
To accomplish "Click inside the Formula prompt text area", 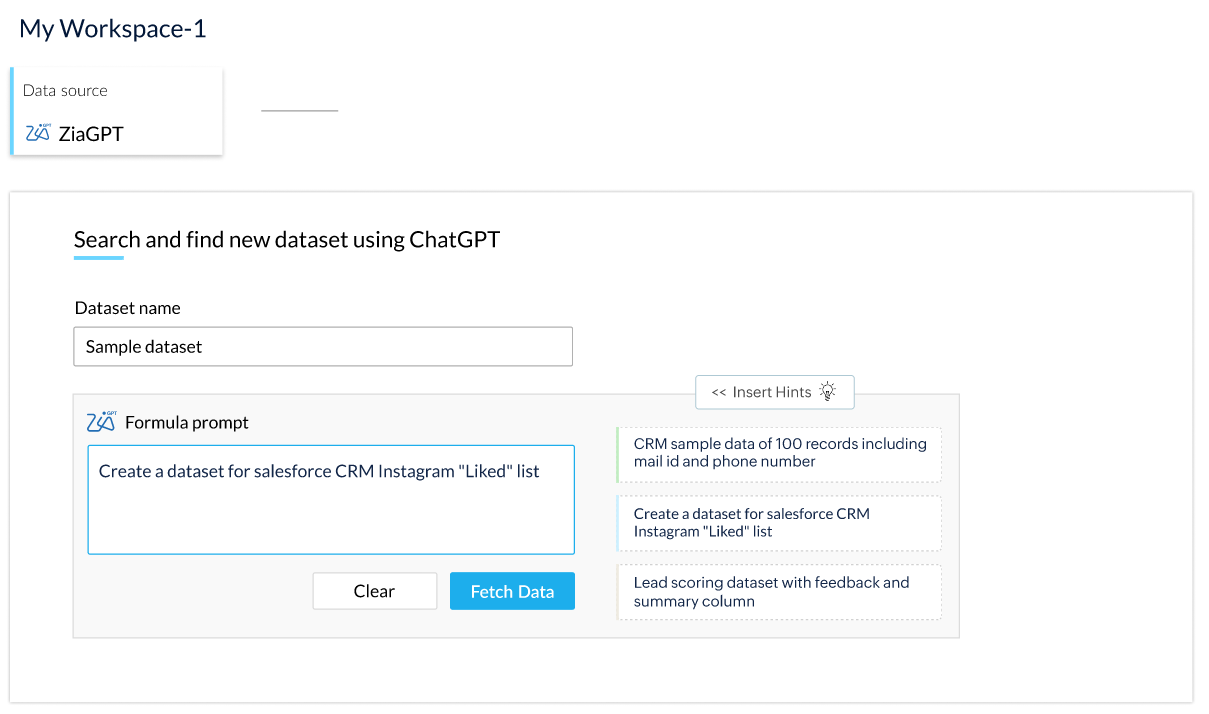I will click(x=331, y=510).
